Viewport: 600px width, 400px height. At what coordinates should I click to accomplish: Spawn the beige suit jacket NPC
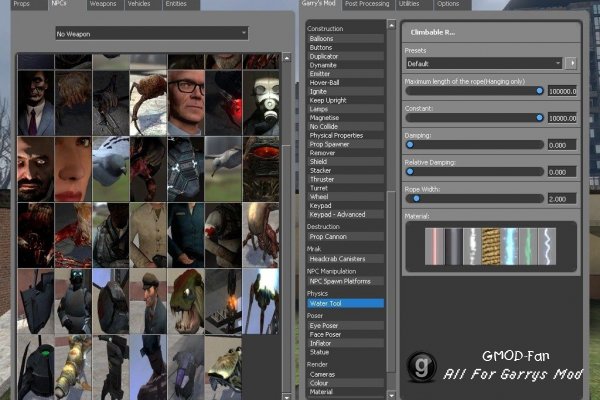tap(148, 235)
